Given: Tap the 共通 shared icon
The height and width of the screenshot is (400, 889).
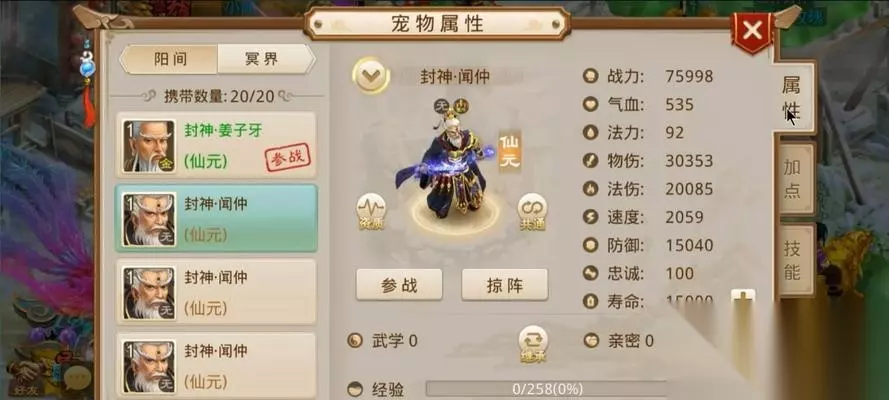Looking at the screenshot, I should 532,211.
